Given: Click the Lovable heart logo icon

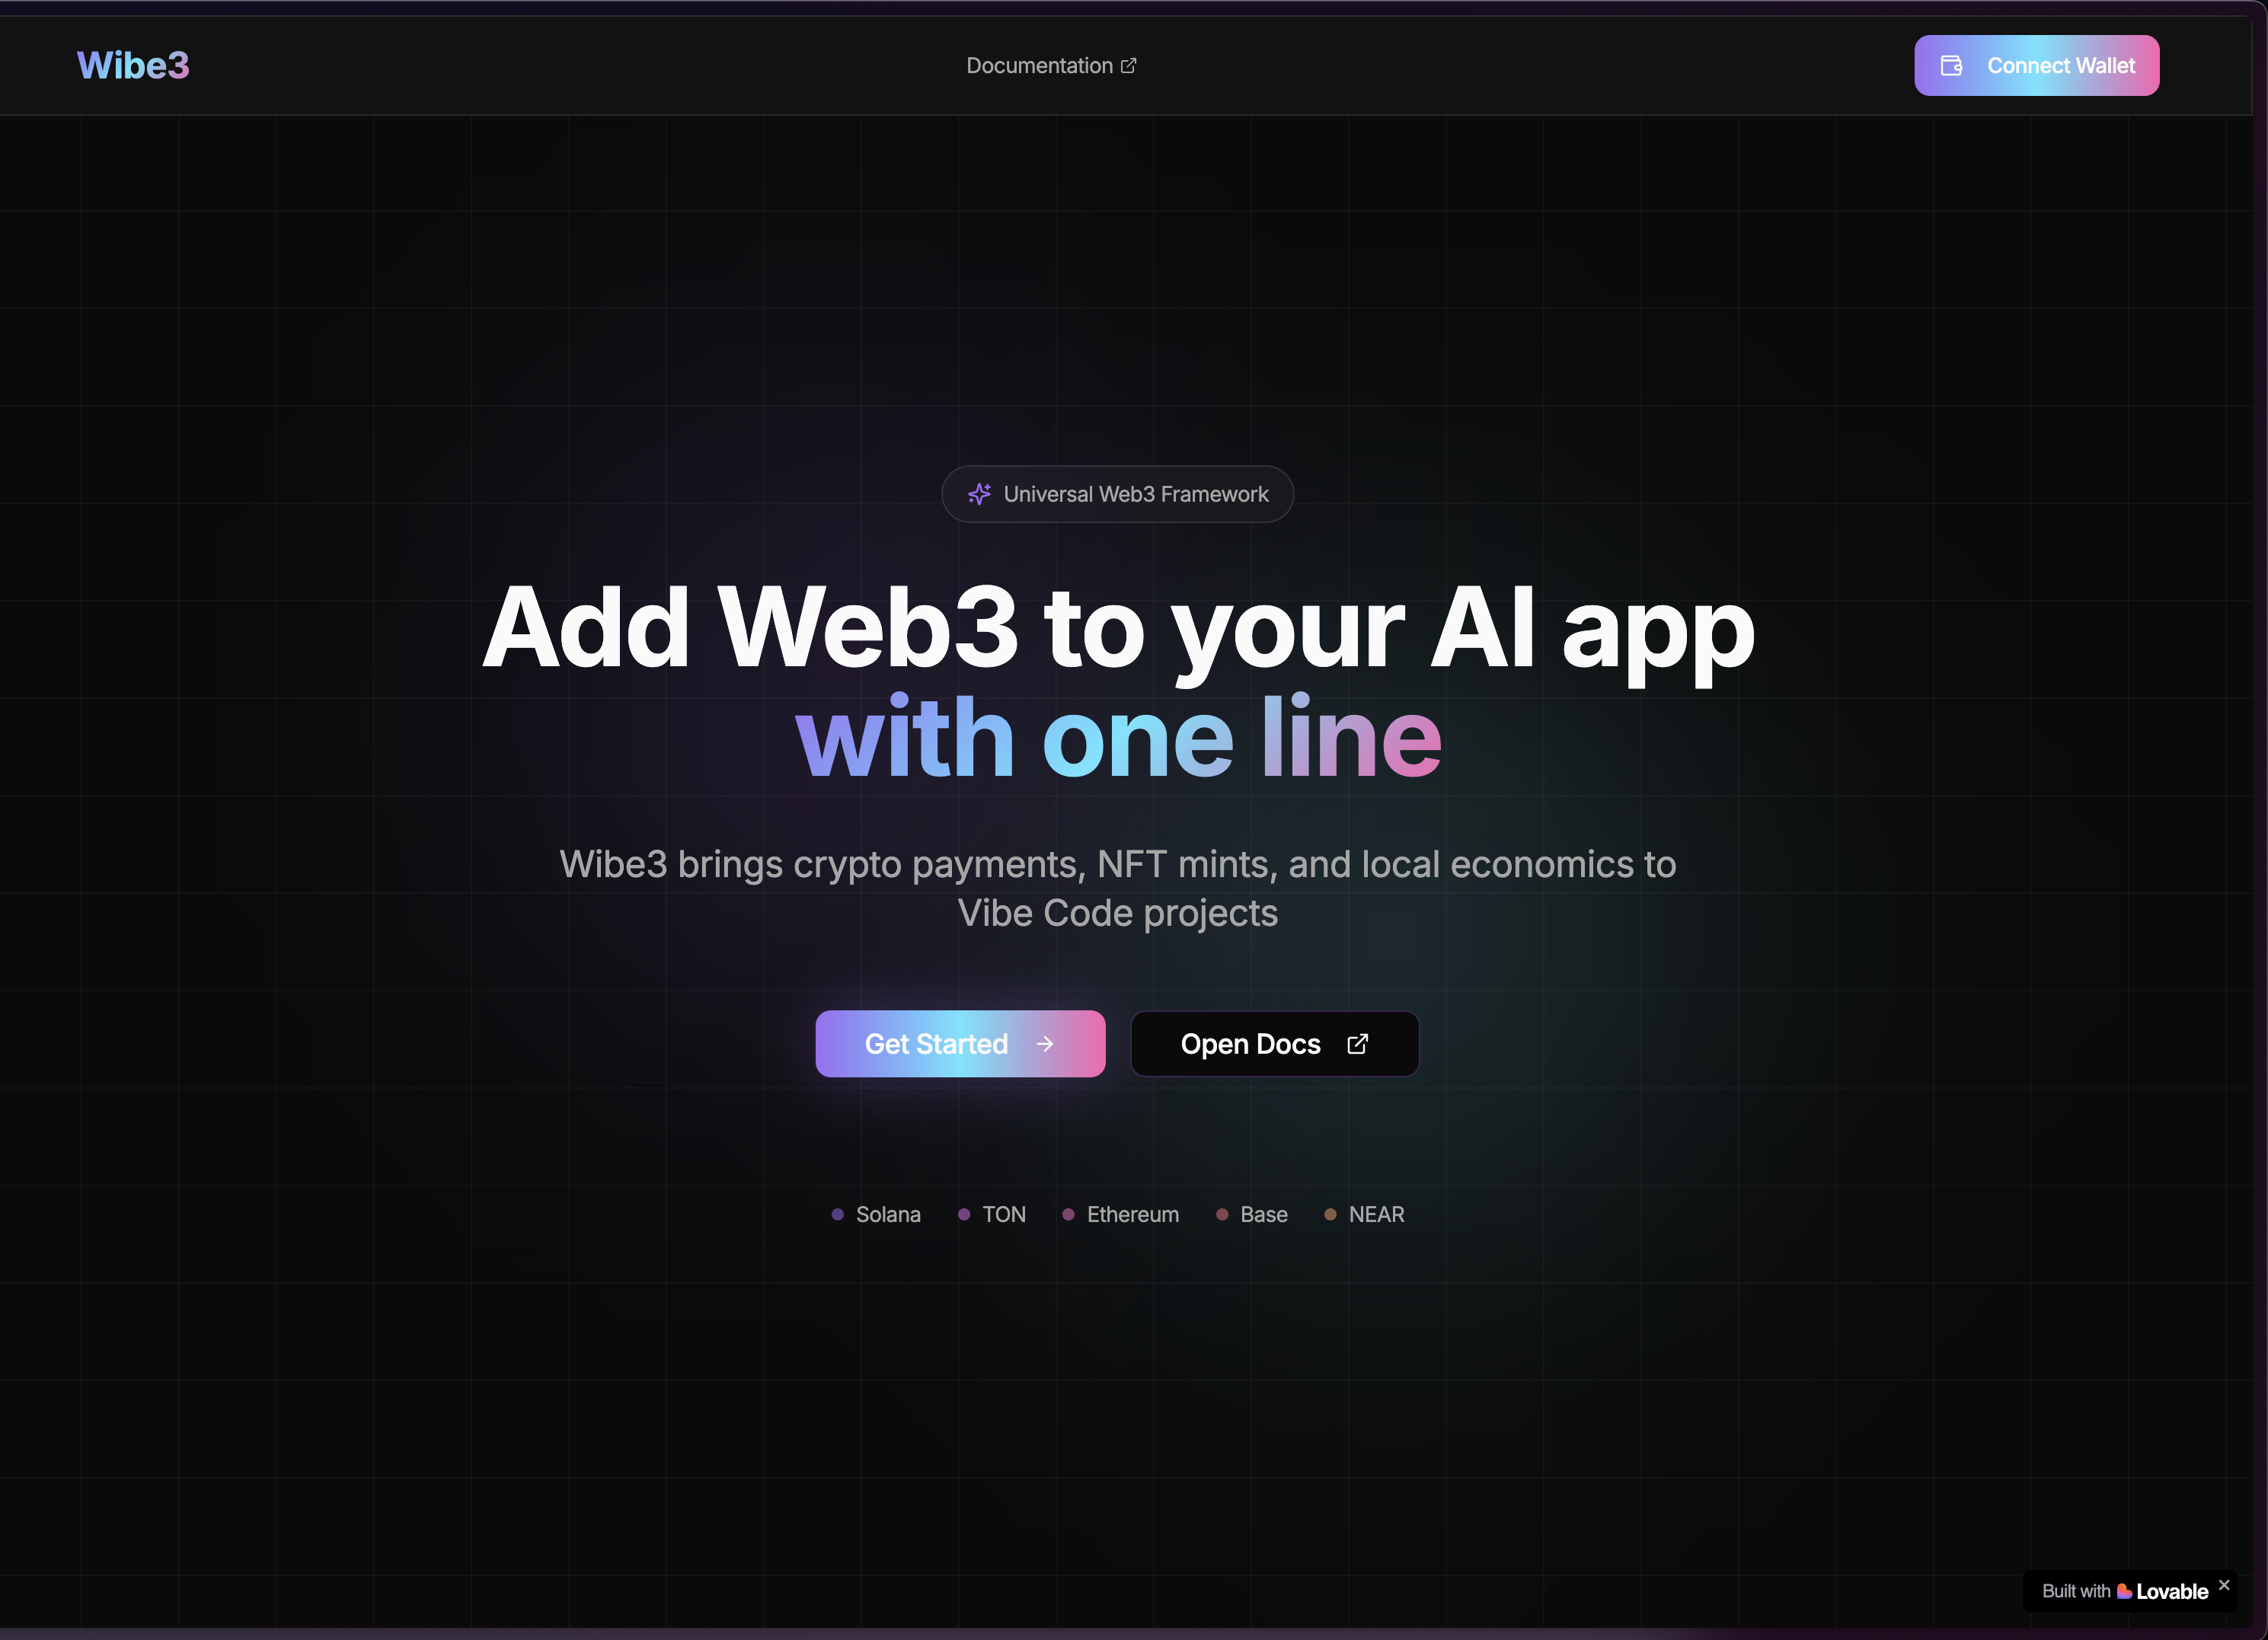Looking at the screenshot, I should (2124, 1591).
